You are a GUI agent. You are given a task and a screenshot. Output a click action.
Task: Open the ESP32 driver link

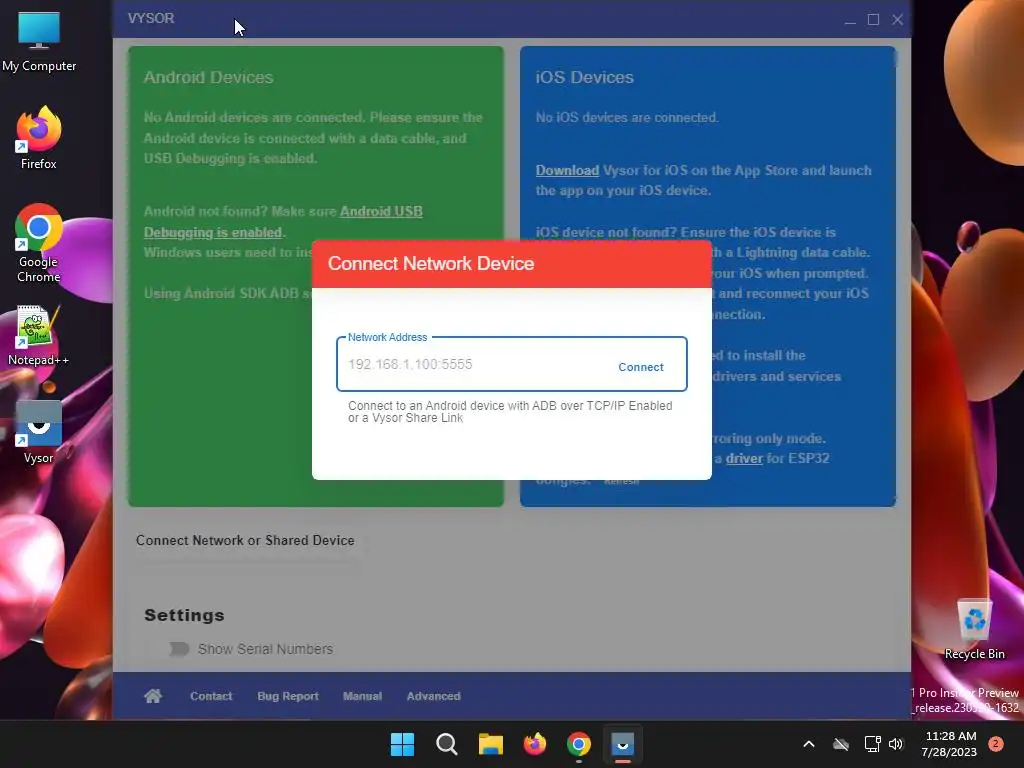pyautogui.click(x=744, y=458)
